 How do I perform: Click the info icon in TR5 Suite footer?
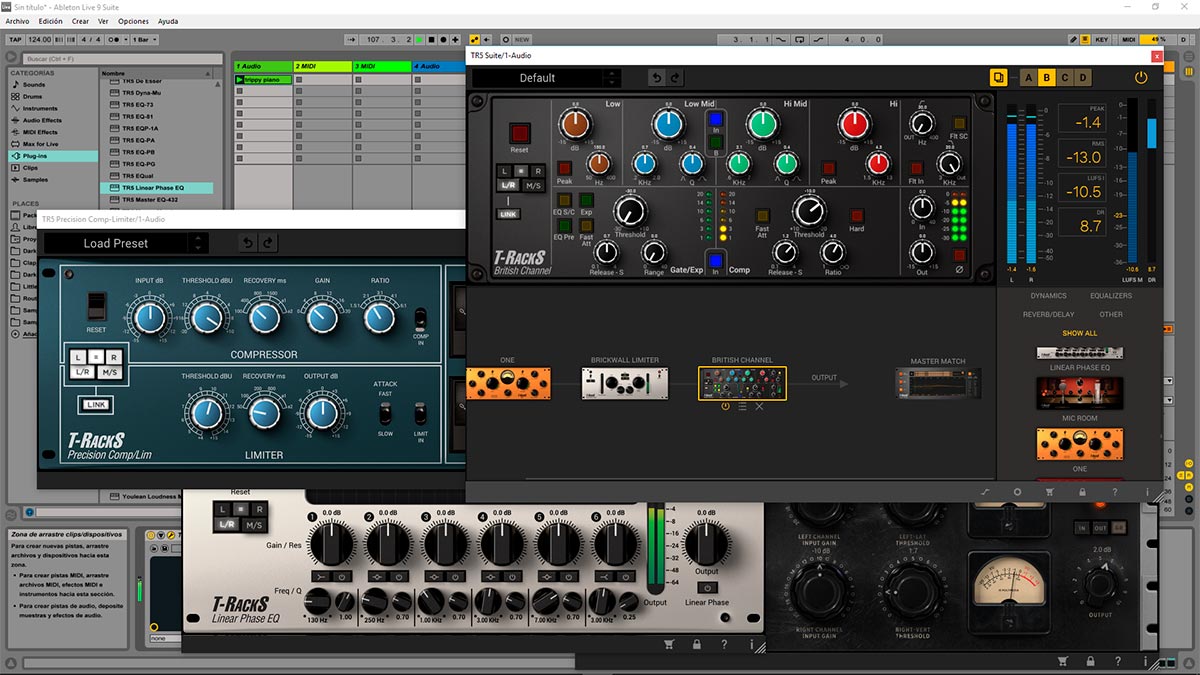pos(1147,492)
